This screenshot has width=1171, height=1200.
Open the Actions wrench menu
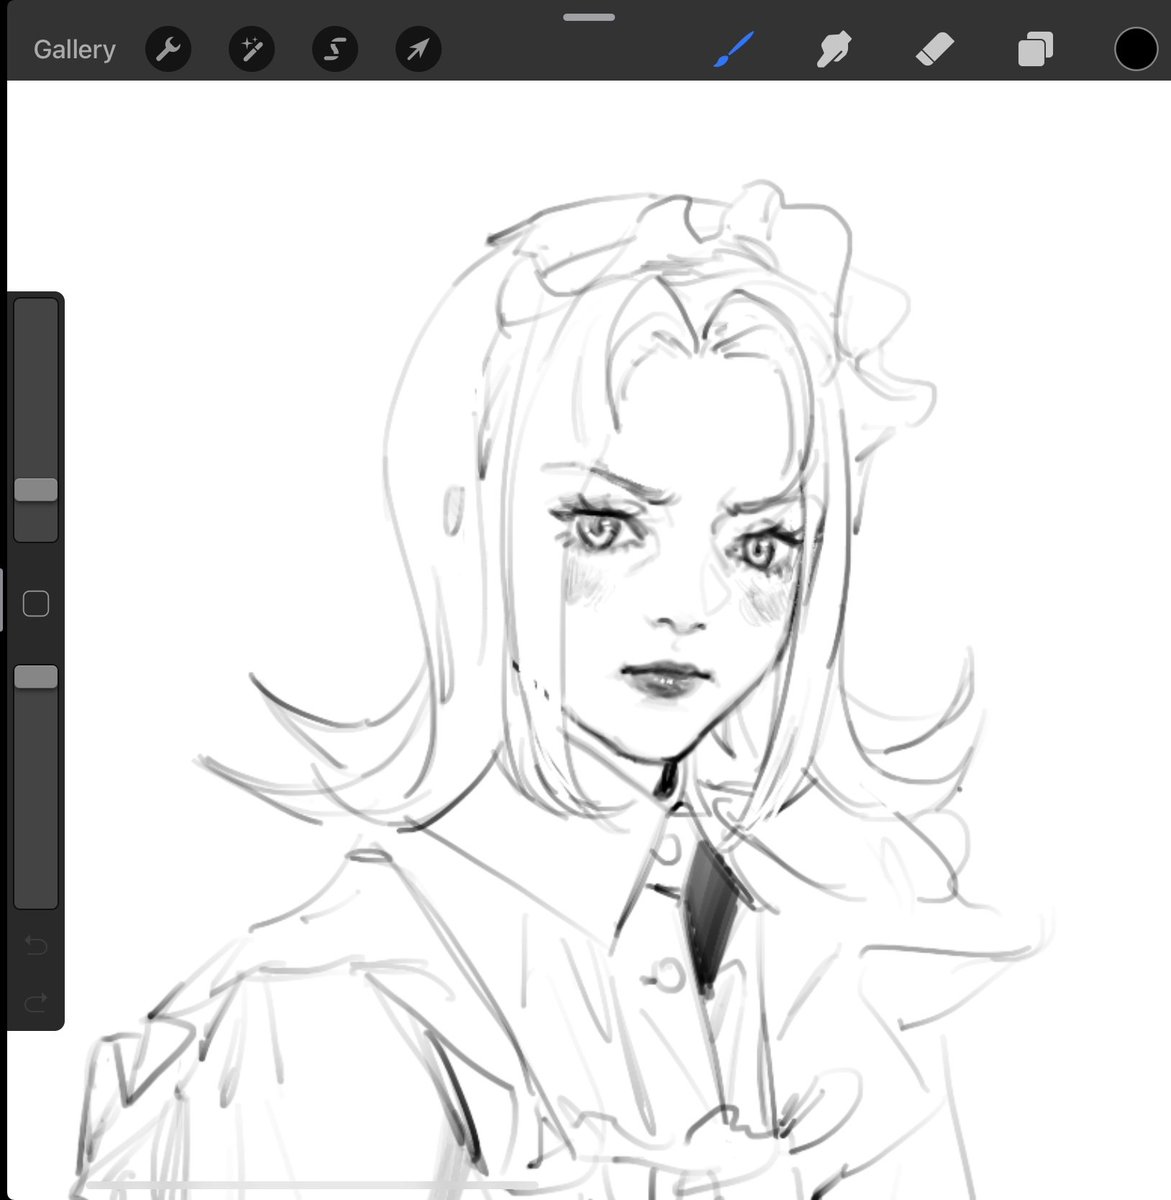click(x=168, y=49)
